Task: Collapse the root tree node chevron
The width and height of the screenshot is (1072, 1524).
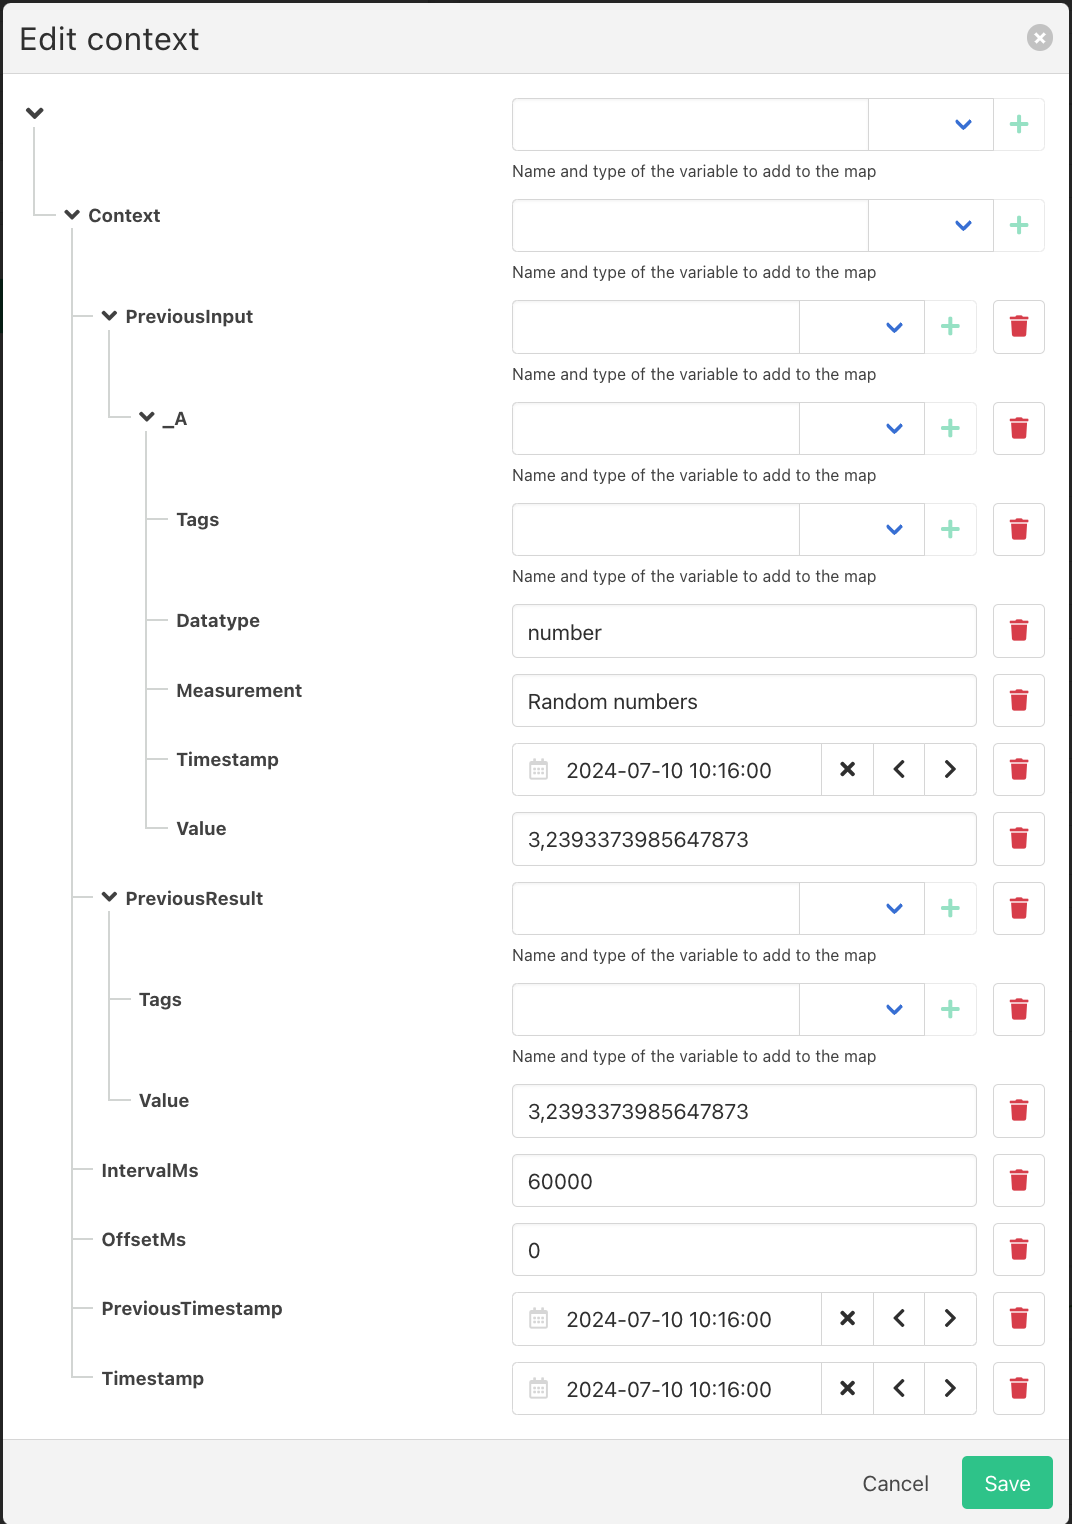Action: (35, 113)
